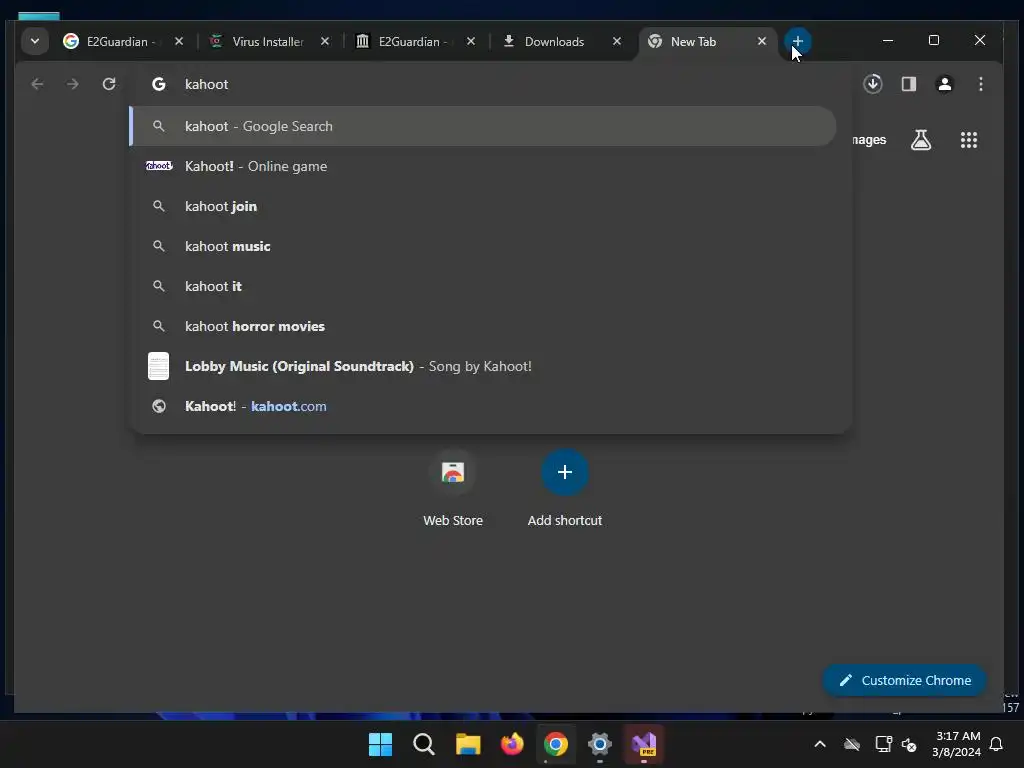Click the Customize Chrome button
This screenshot has width=1024, height=768.
pos(904,680)
